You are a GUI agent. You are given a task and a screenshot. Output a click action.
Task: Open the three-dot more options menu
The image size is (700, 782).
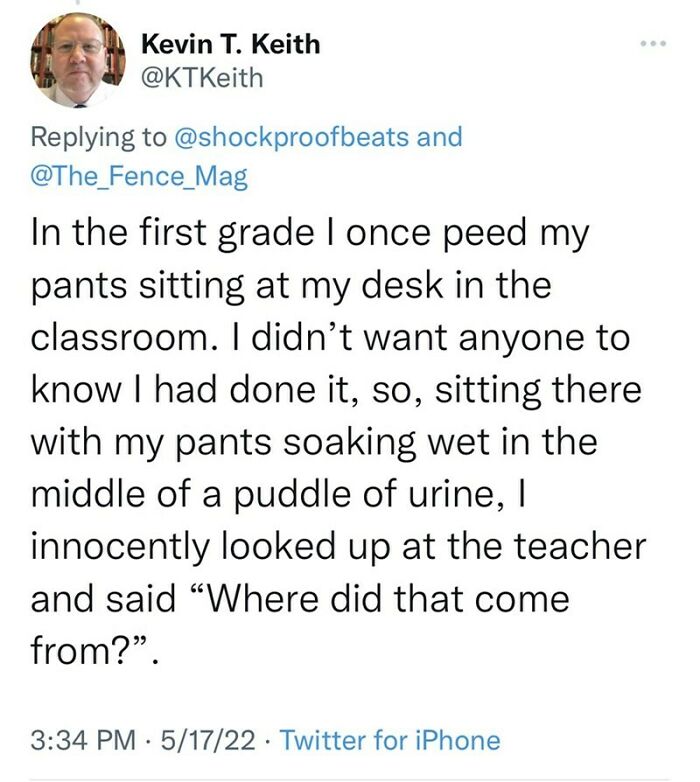point(653,45)
